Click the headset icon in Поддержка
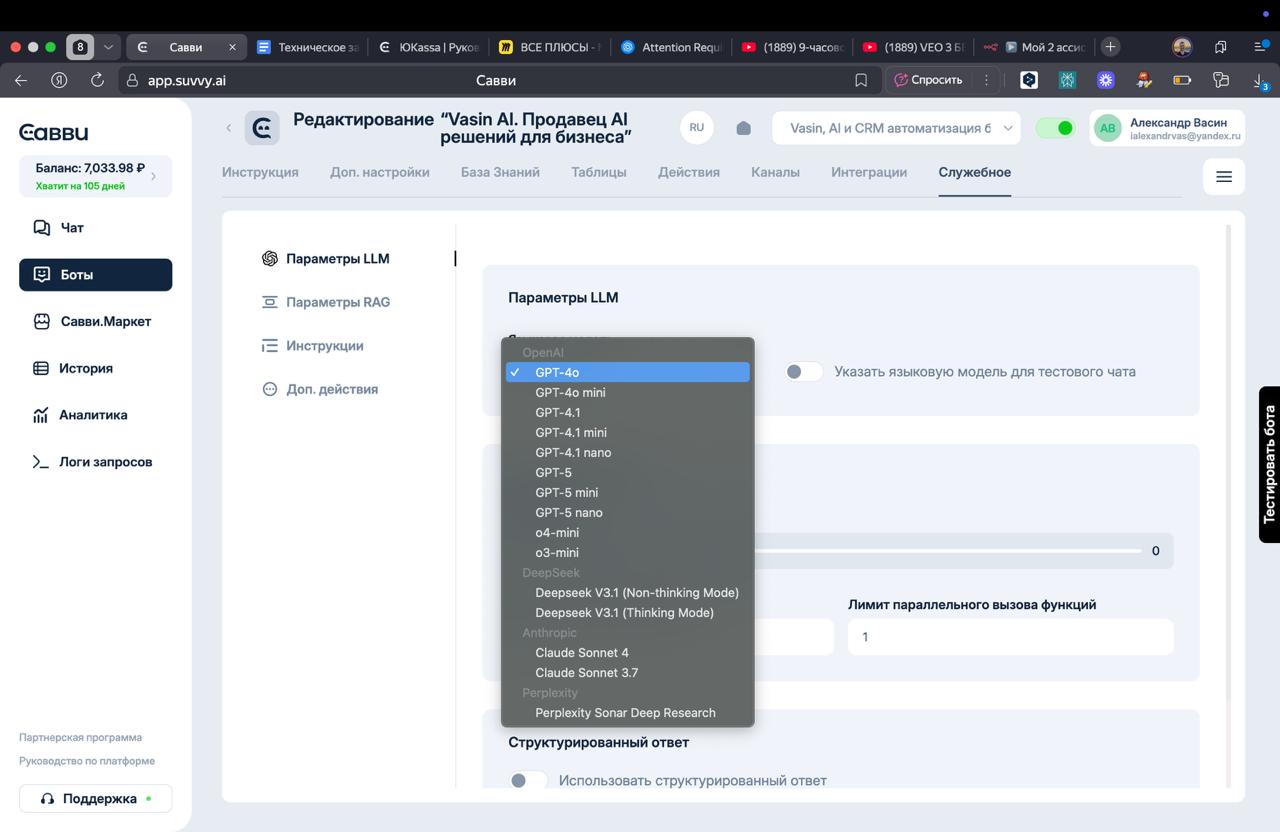Viewport: 1280px width, 832px height. [47, 799]
